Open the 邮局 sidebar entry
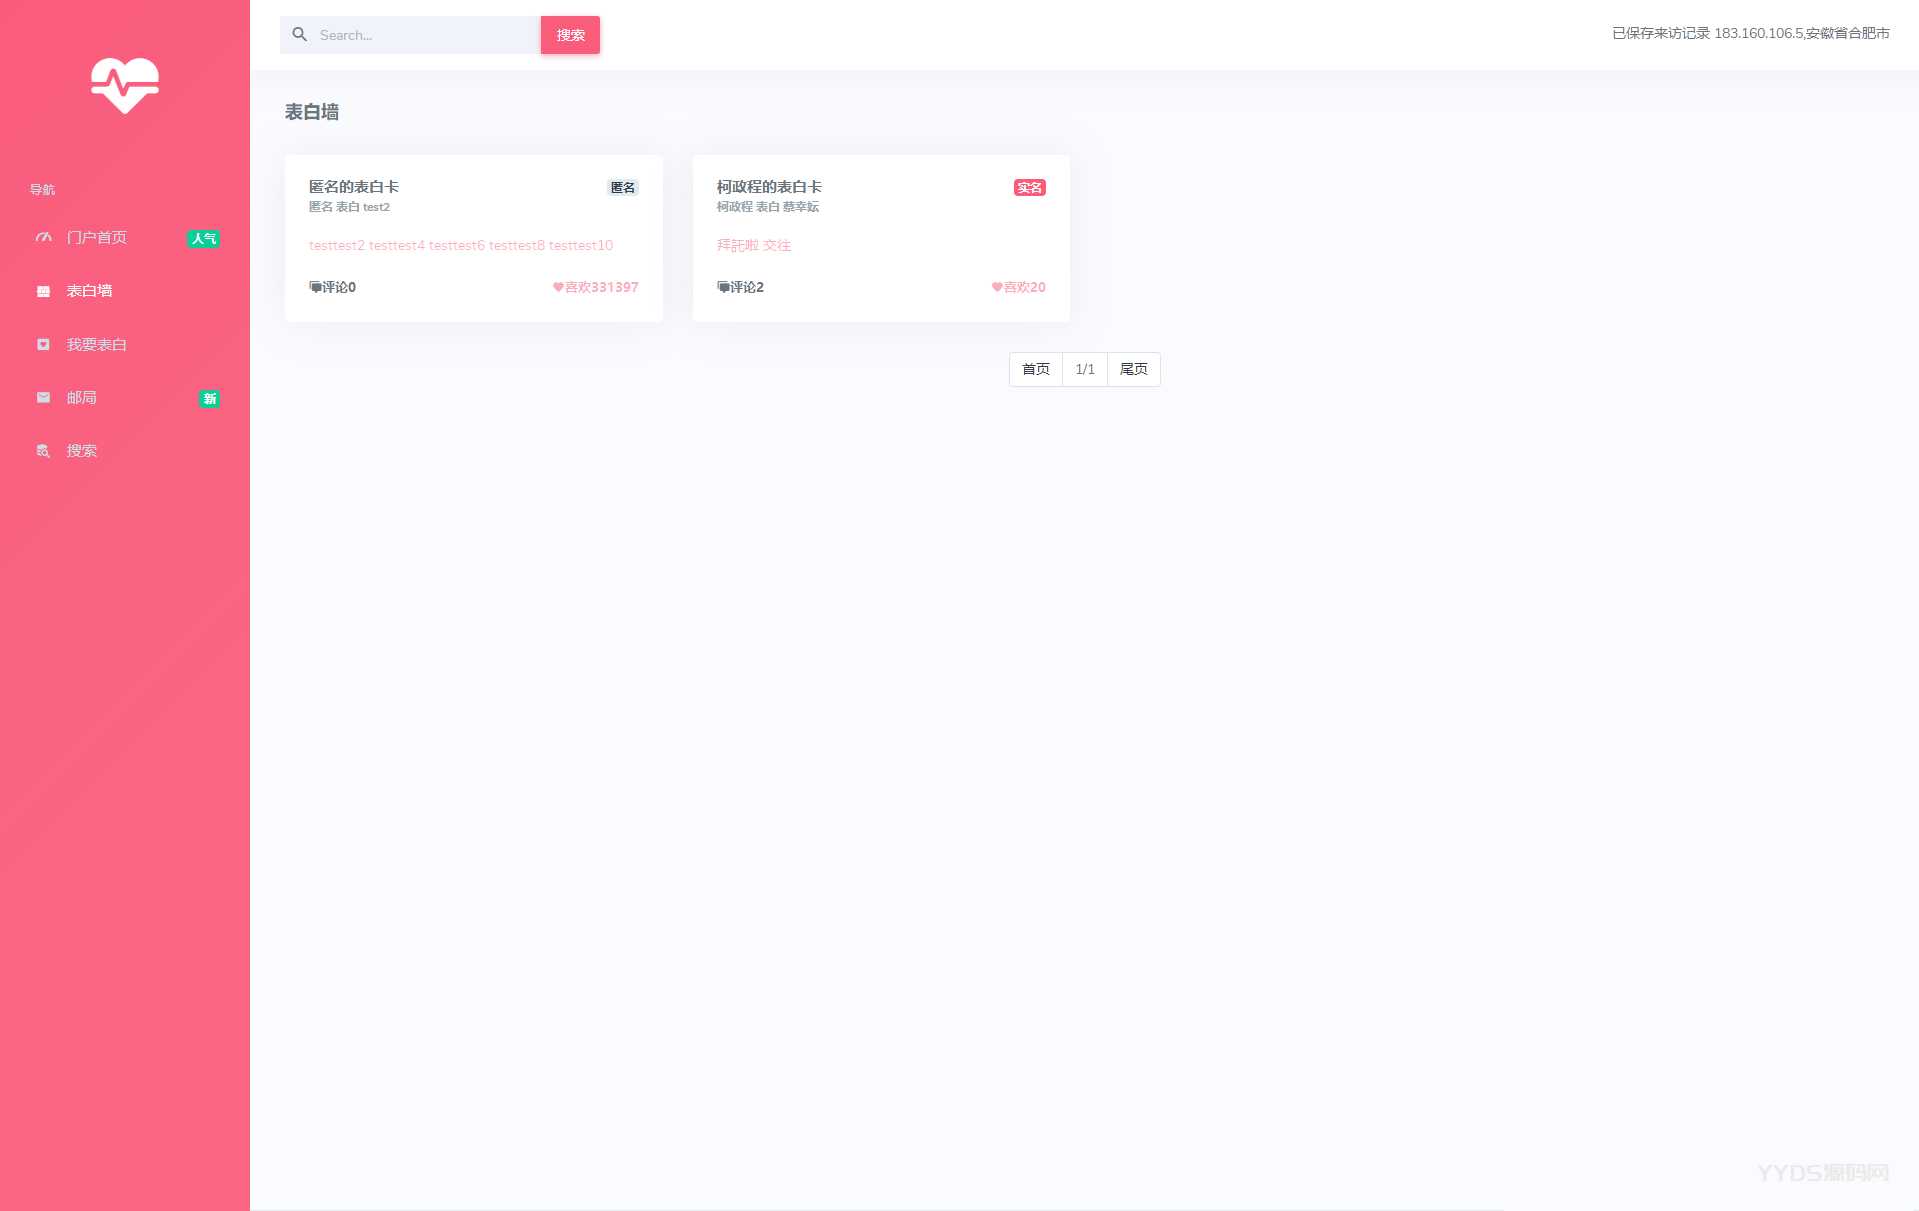Screen dimensions: 1919x1211 click(x=82, y=398)
